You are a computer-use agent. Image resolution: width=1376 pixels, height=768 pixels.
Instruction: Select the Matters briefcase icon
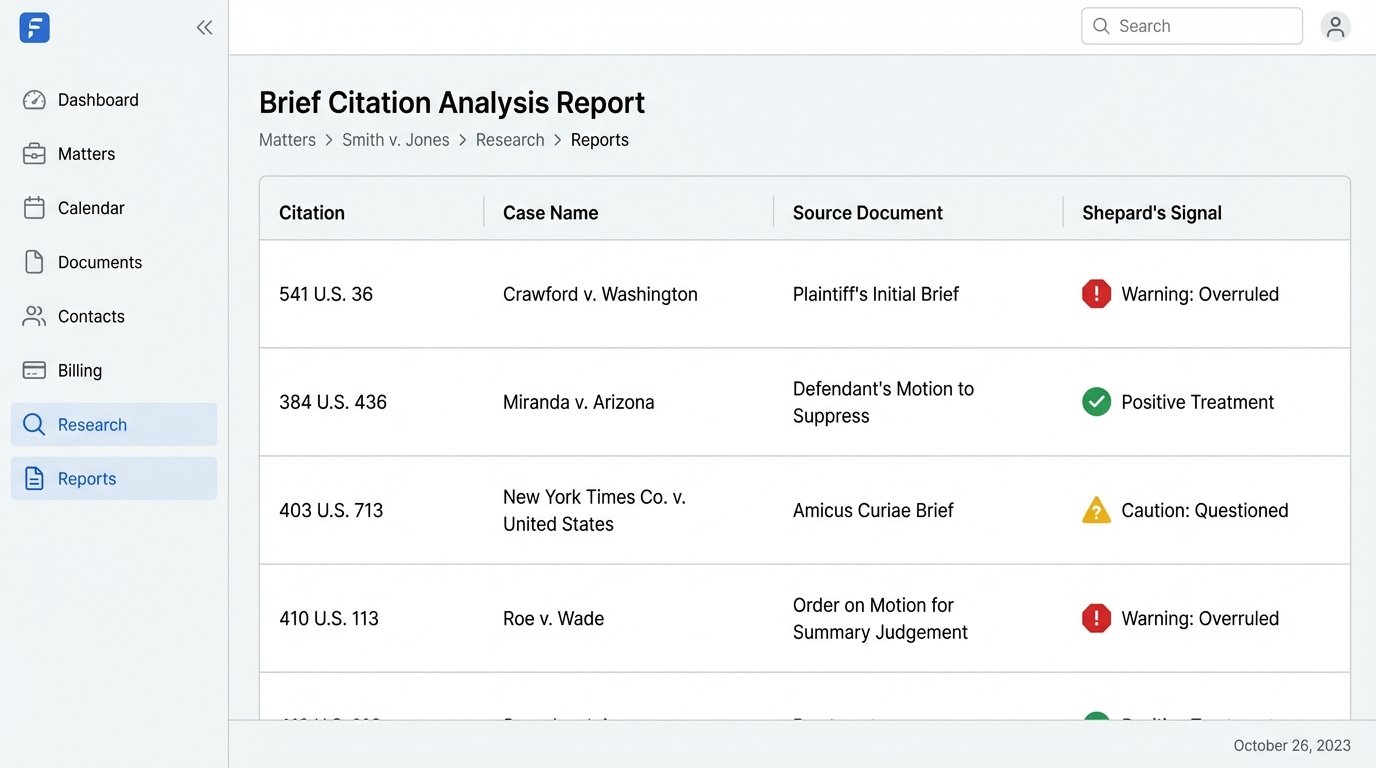point(34,153)
